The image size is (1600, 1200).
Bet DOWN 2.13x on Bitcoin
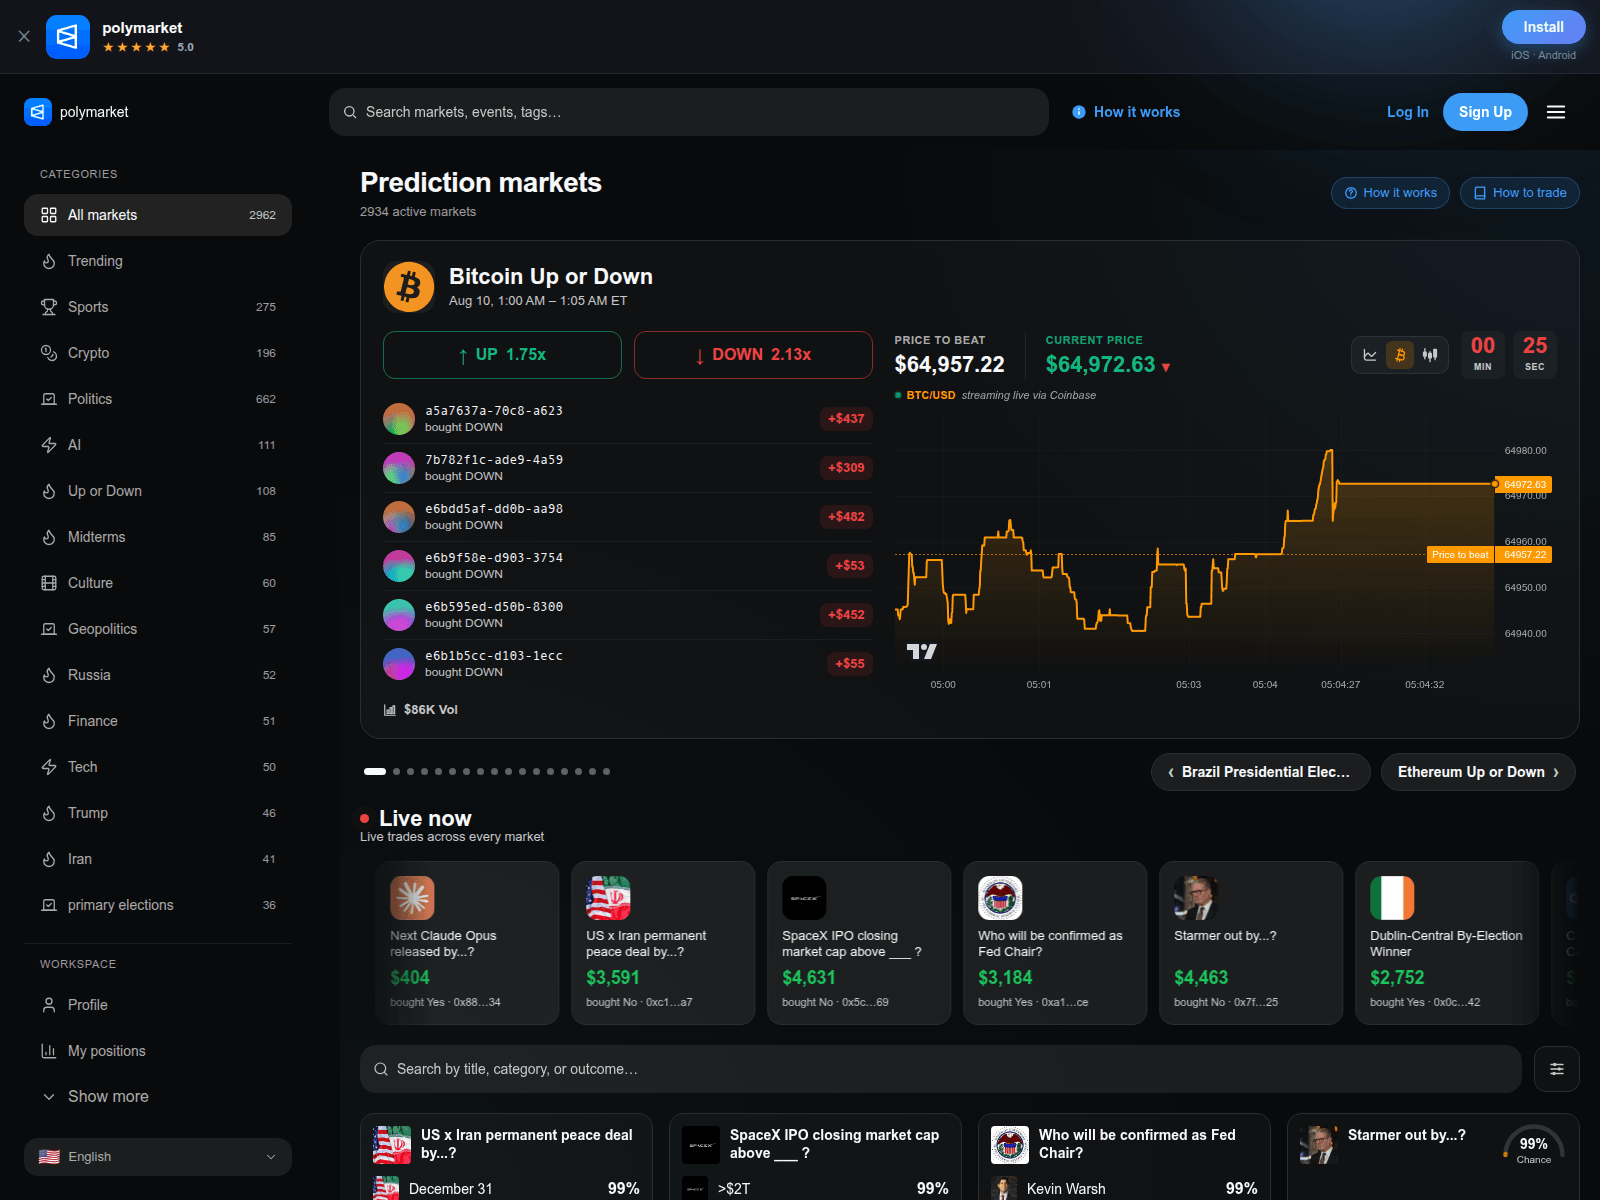(753, 355)
